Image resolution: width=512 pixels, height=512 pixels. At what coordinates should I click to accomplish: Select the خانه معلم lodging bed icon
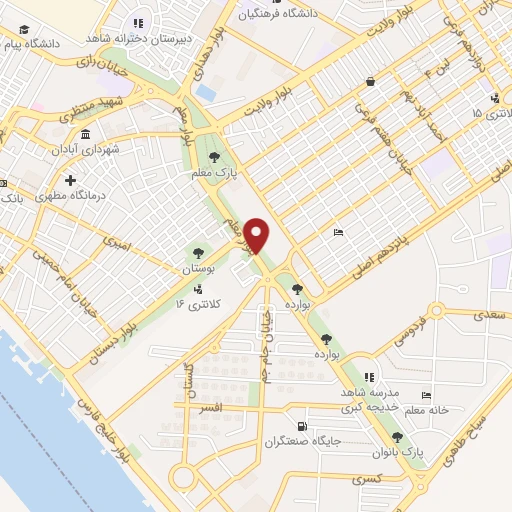pyautogui.click(x=426, y=395)
